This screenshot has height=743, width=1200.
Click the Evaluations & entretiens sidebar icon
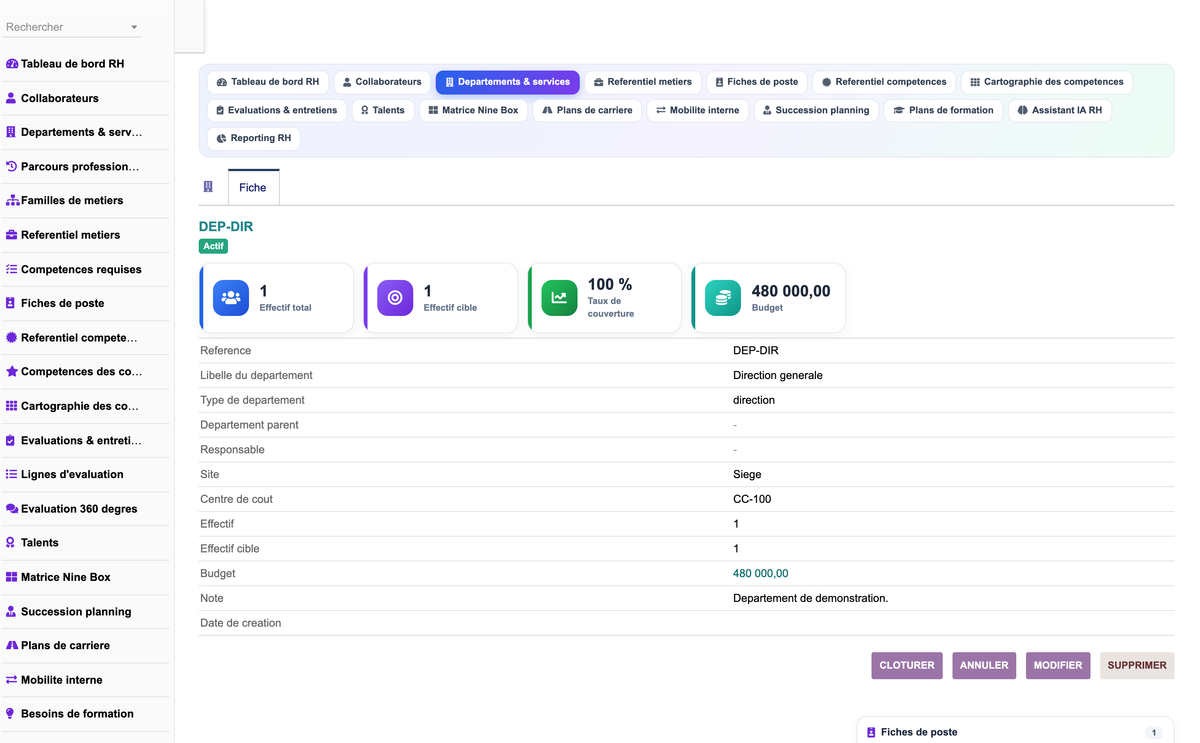(11, 440)
